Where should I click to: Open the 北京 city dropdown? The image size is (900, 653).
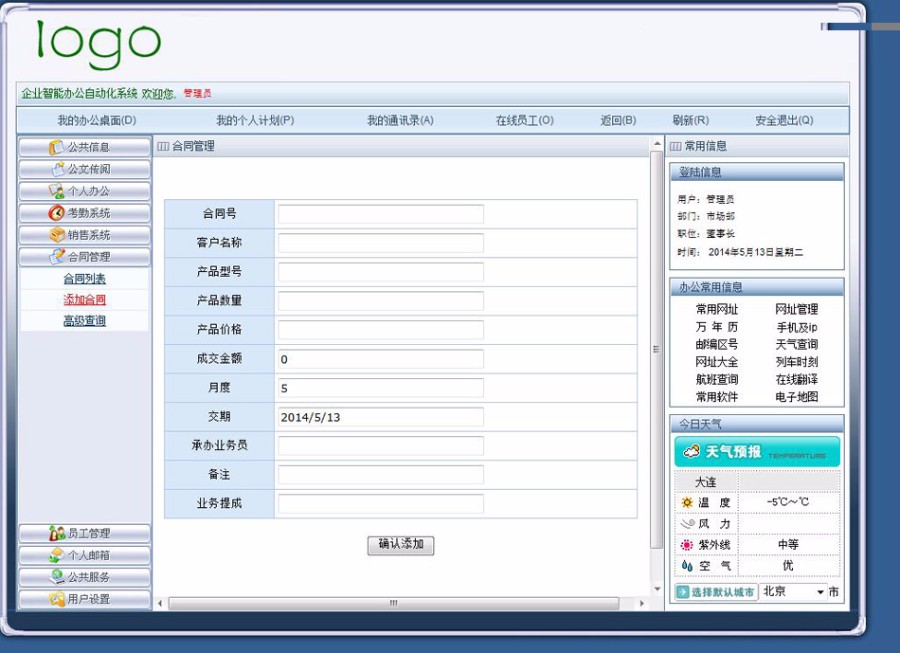793,592
